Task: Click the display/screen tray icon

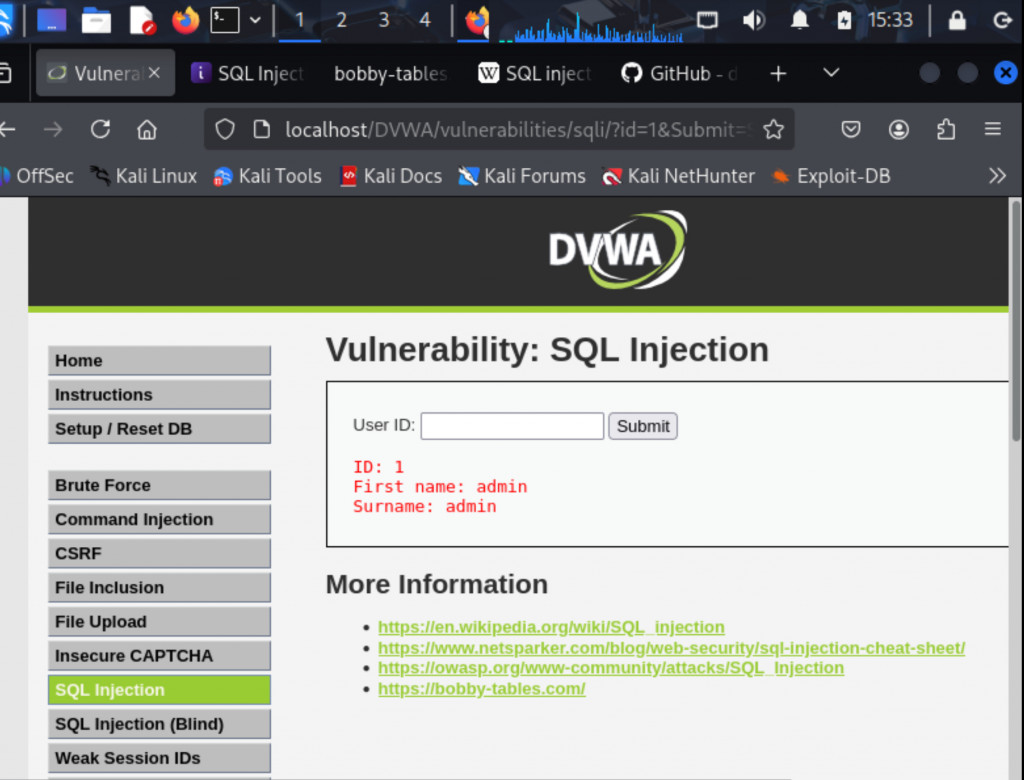Action: coord(707,20)
